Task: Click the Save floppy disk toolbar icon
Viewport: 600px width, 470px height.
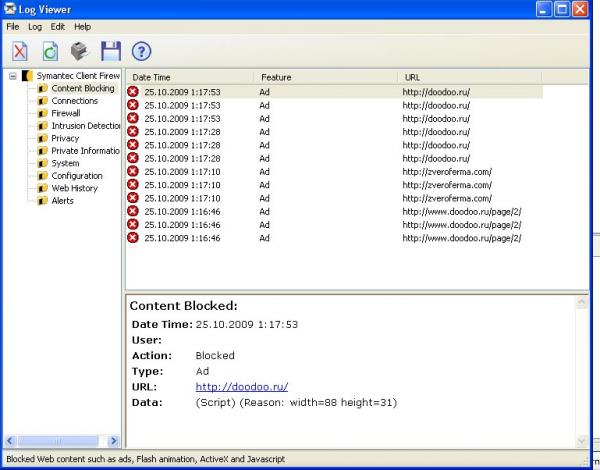Action: click(x=111, y=51)
